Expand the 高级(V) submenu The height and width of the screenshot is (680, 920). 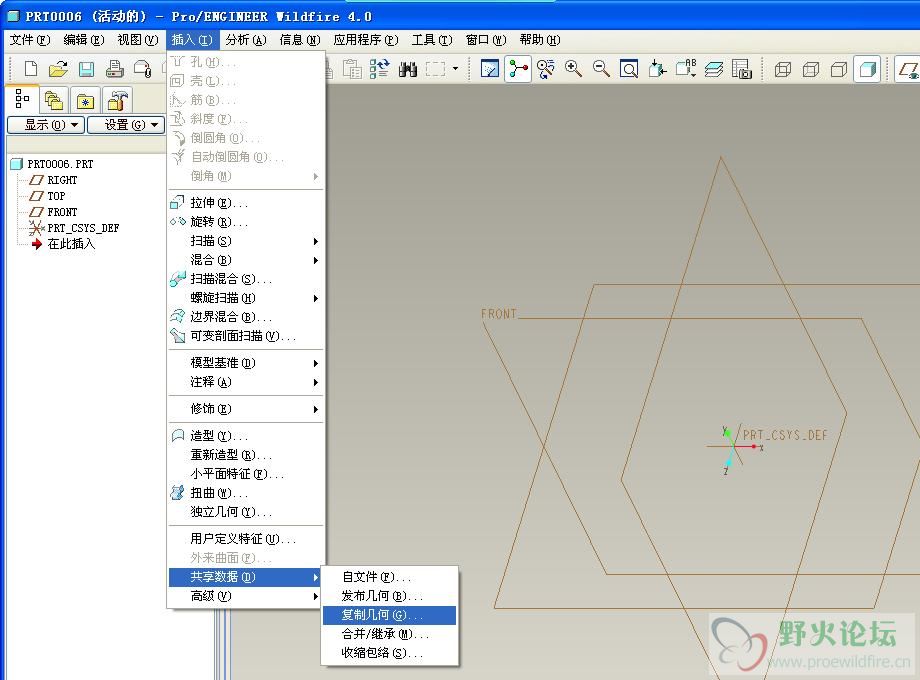246,596
